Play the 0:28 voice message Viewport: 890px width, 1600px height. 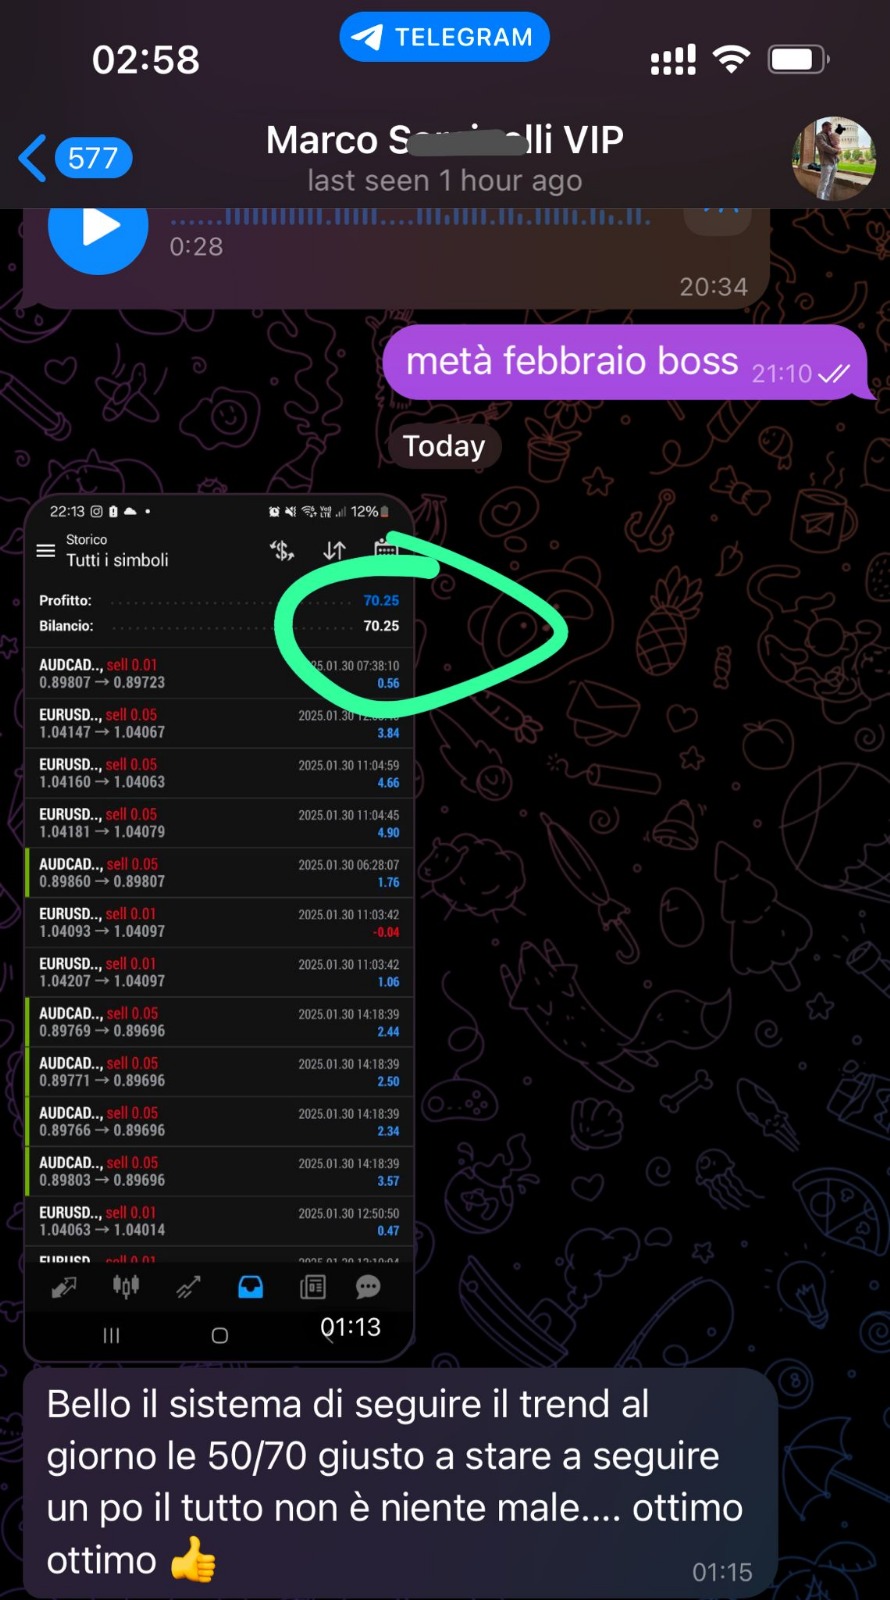pyautogui.click(x=98, y=228)
